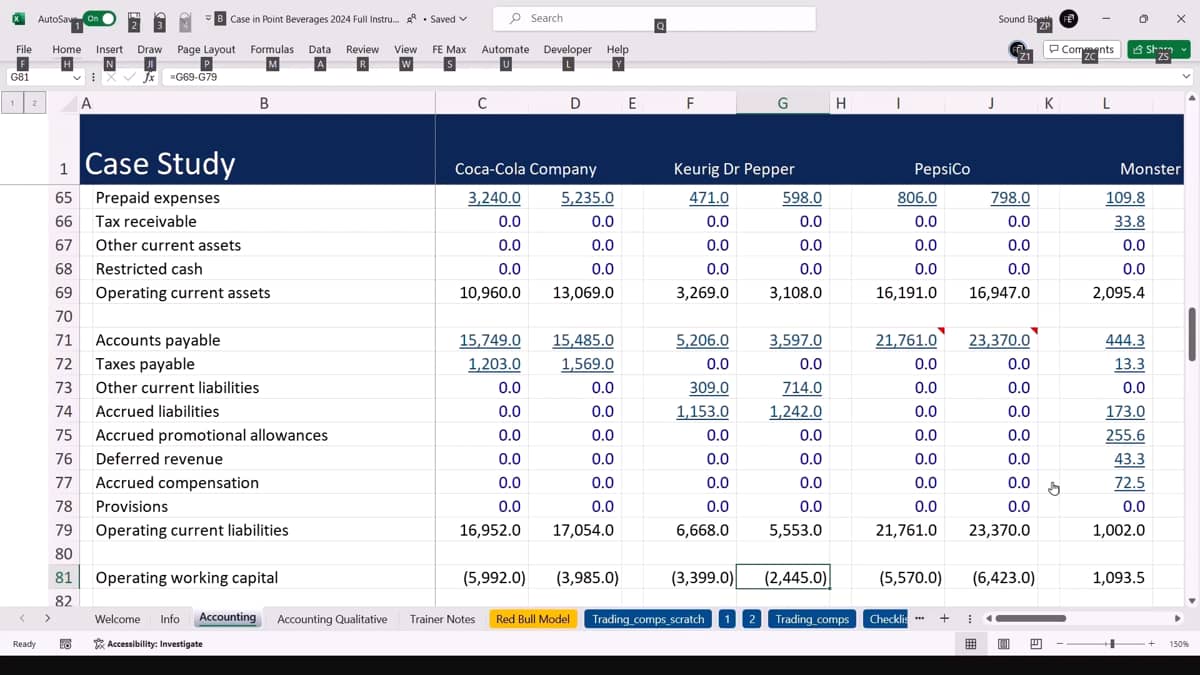Switch to the Home ribbon tab
This screenshot has width=1200, height=675.
click(66, 49)
